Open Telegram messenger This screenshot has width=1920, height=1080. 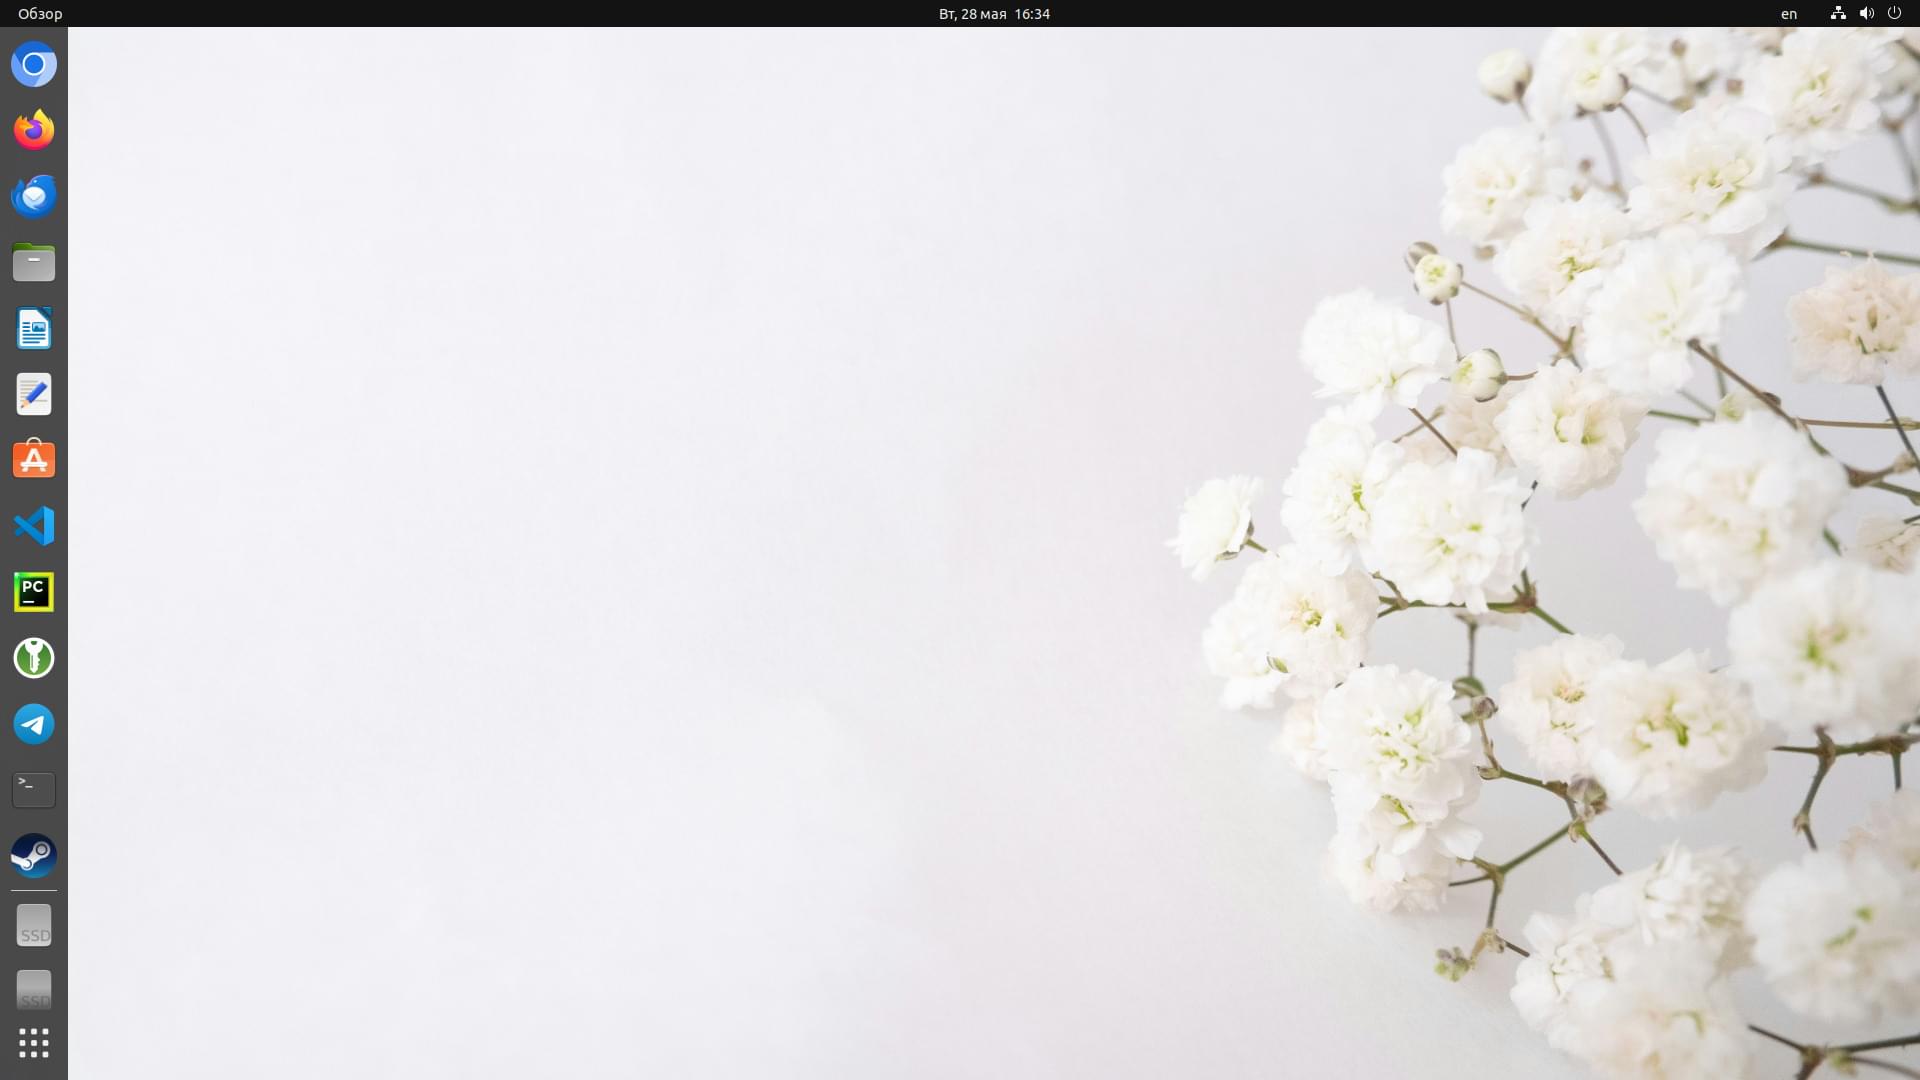click(x=34, y=724)
